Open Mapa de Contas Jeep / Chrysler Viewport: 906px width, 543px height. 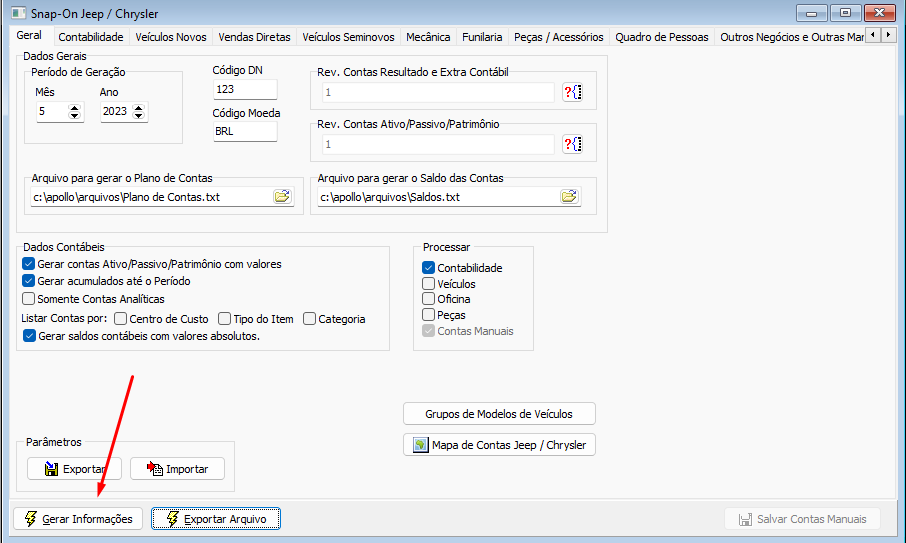click(499, 445)
